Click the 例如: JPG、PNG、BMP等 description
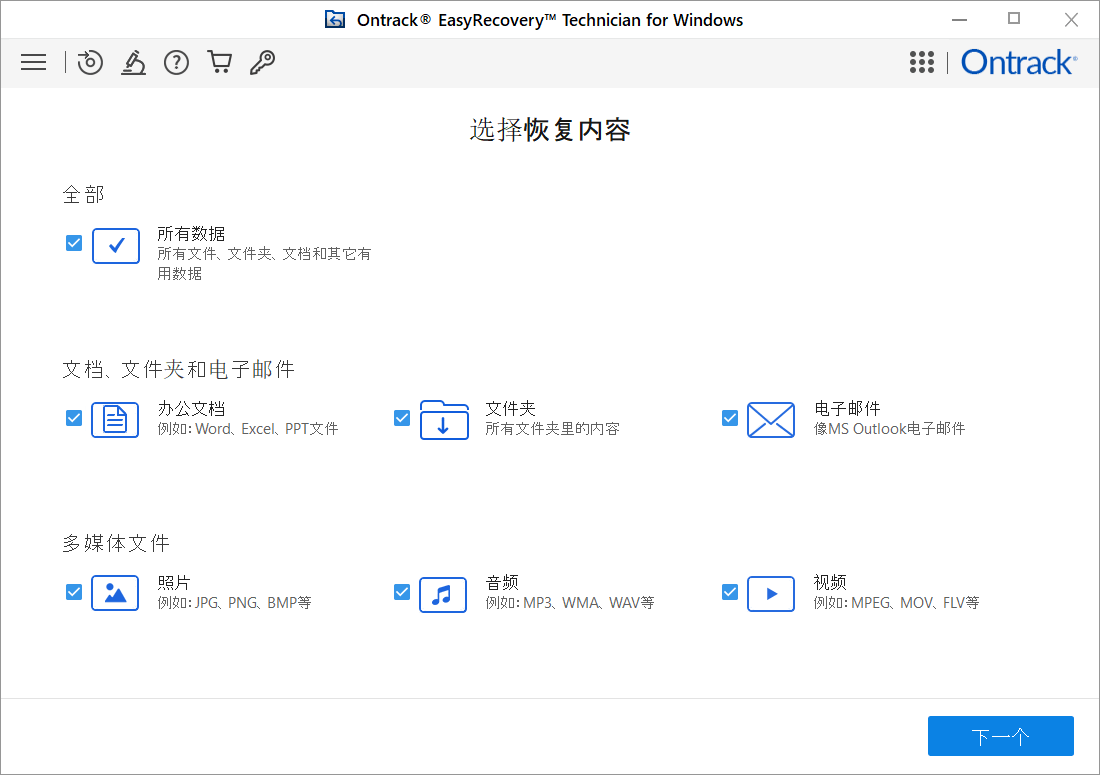Viewport: 1100px width, 775px height. coord(234,602)
